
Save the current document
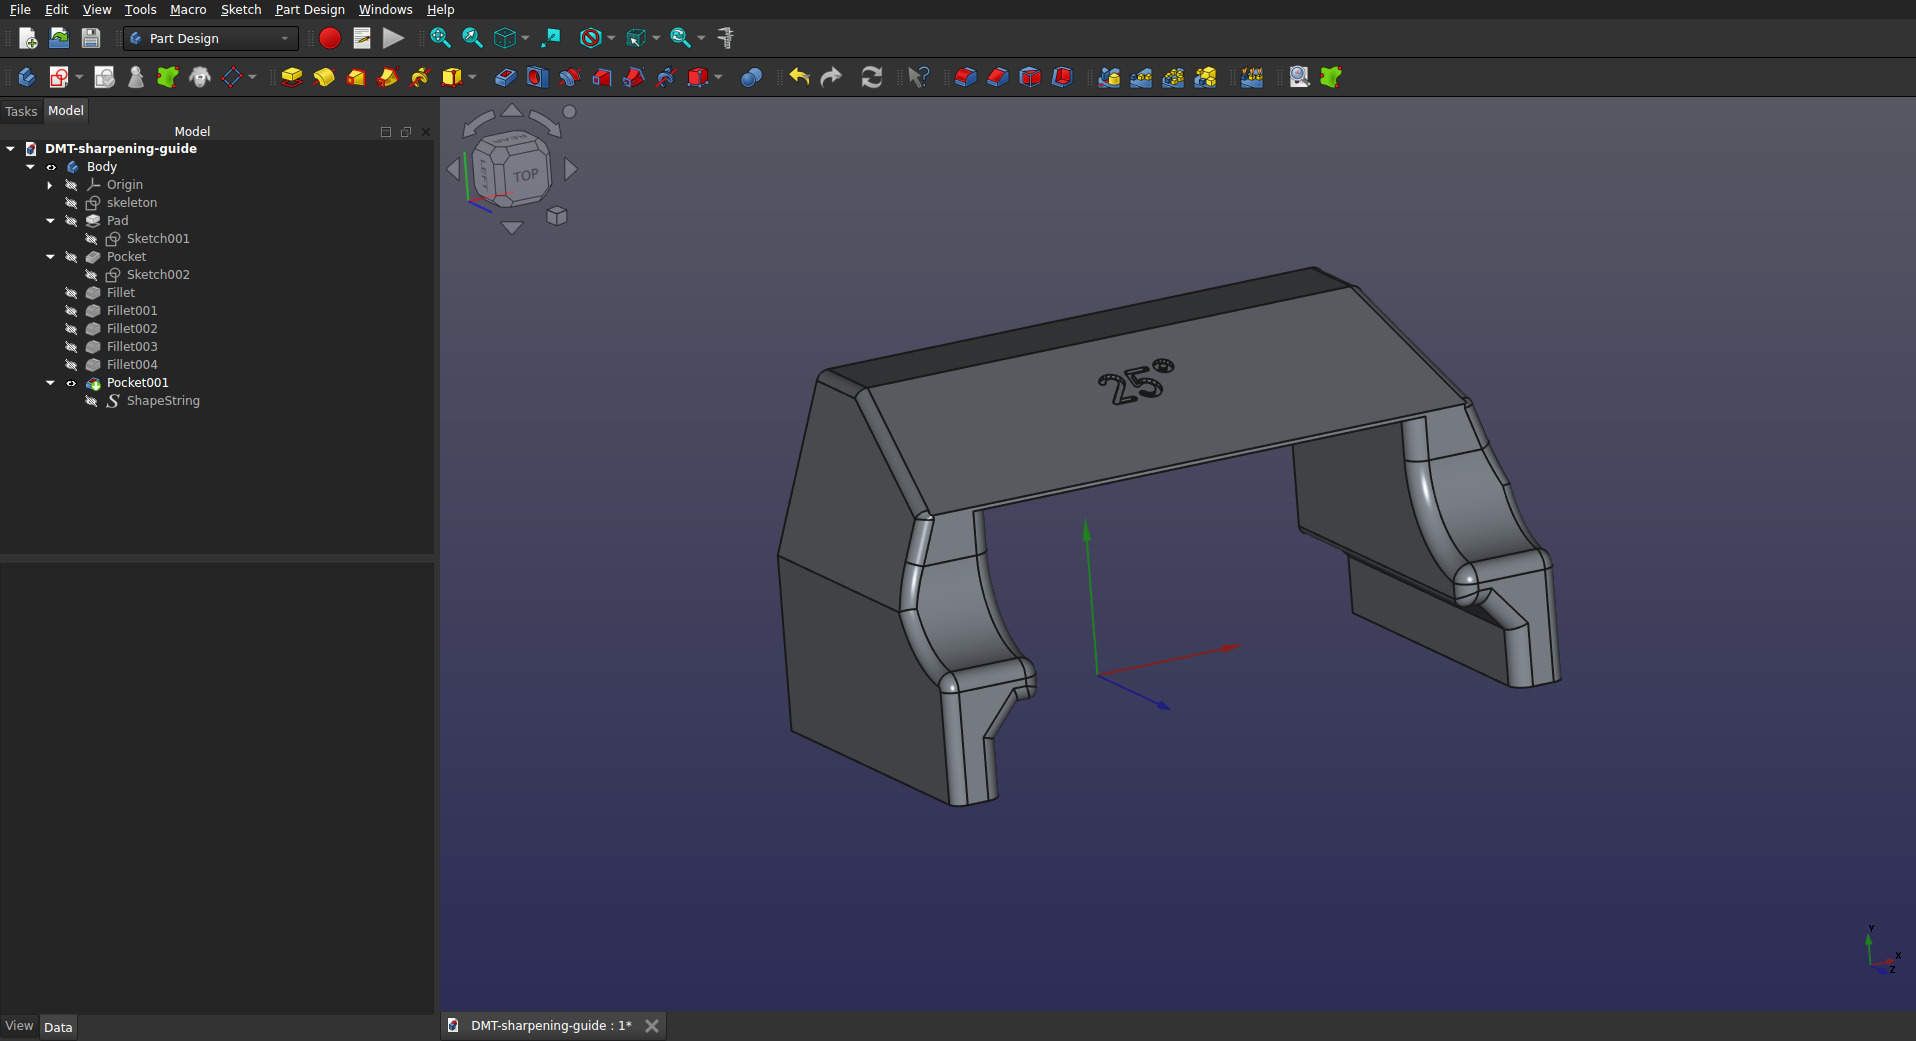click(91, 38)
